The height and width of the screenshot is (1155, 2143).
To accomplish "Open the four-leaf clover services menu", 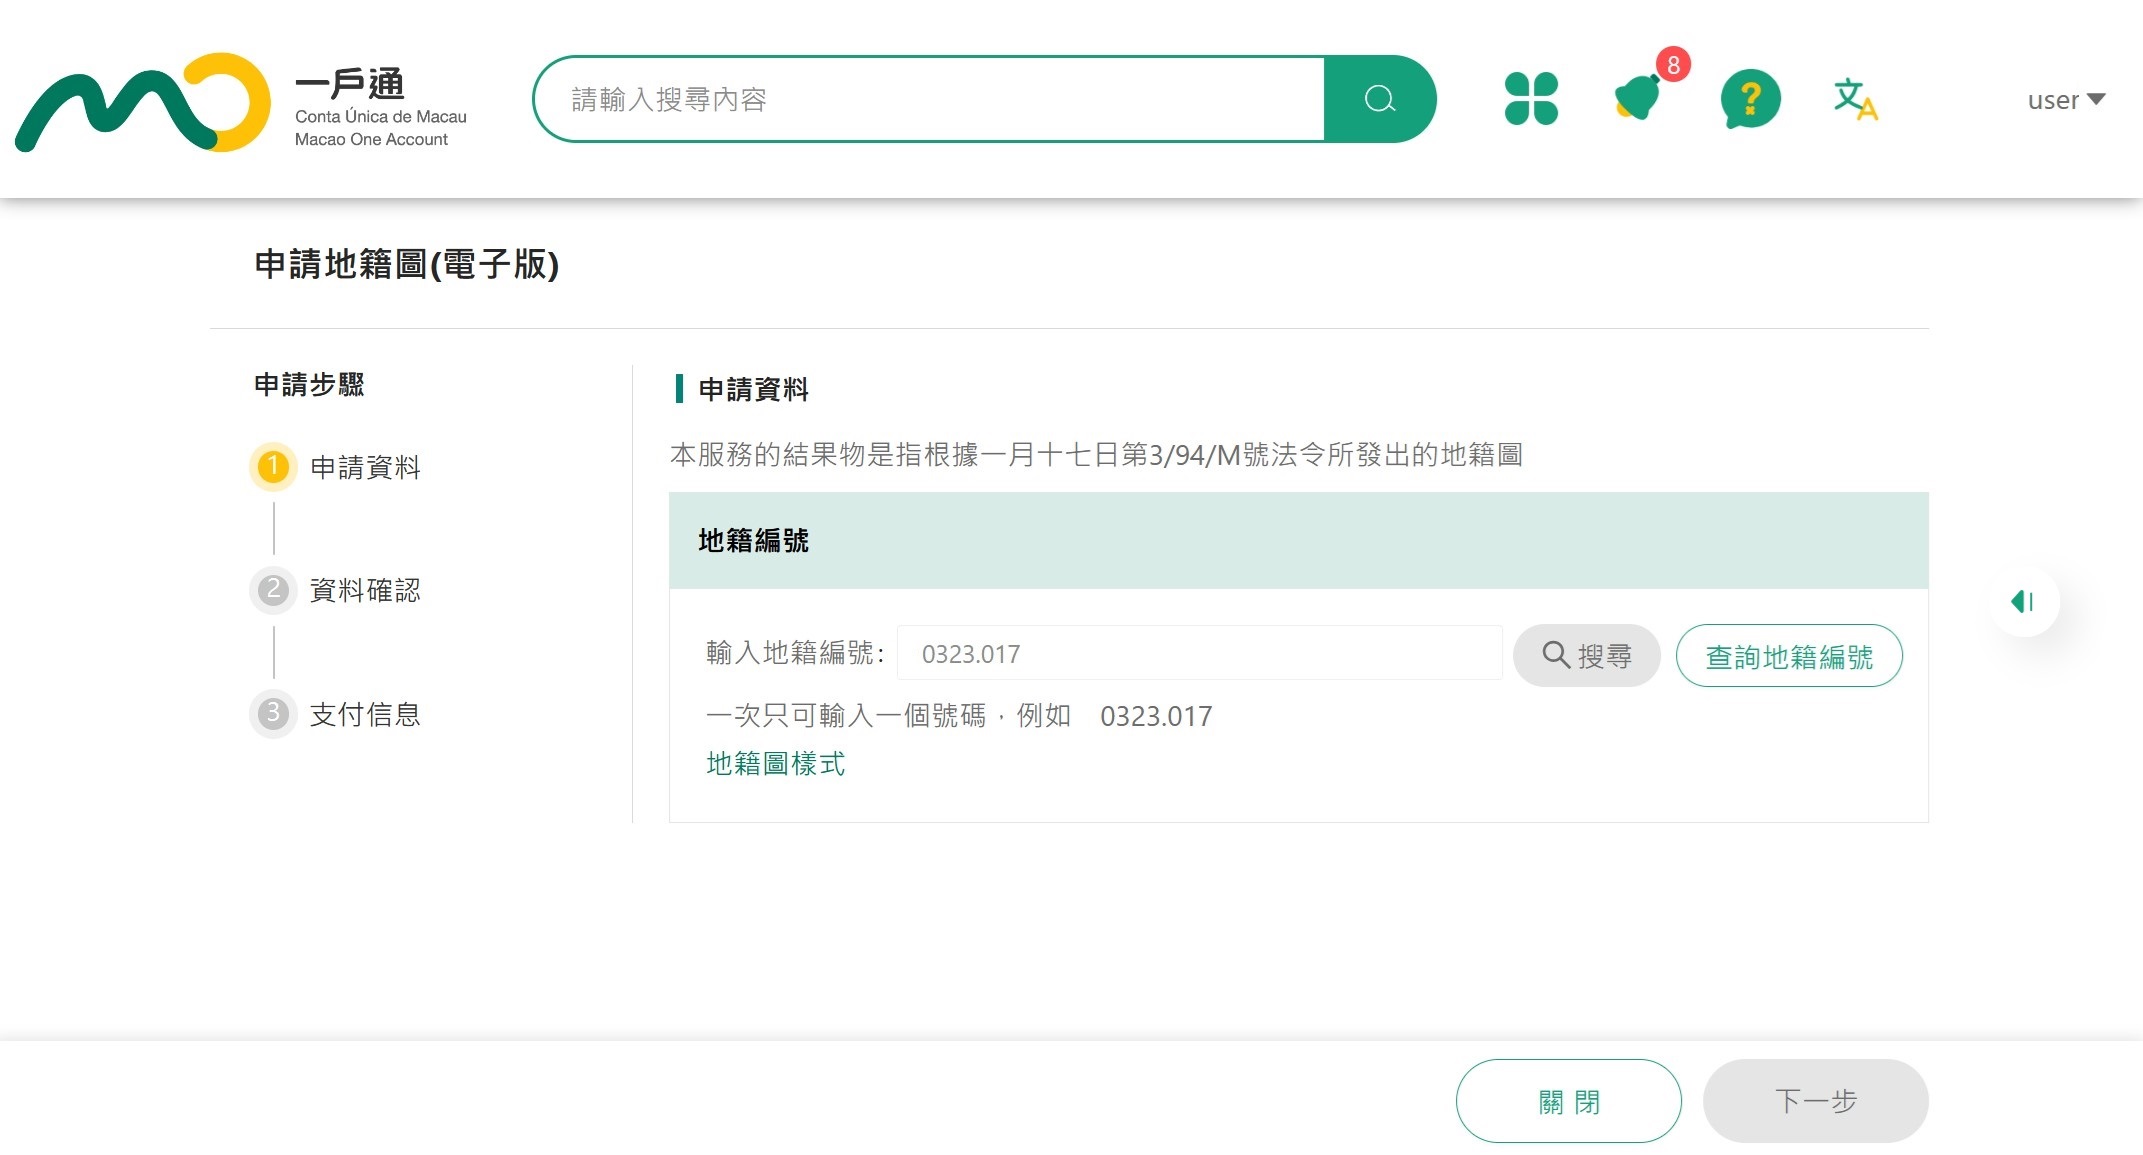I will (1531, 99).
